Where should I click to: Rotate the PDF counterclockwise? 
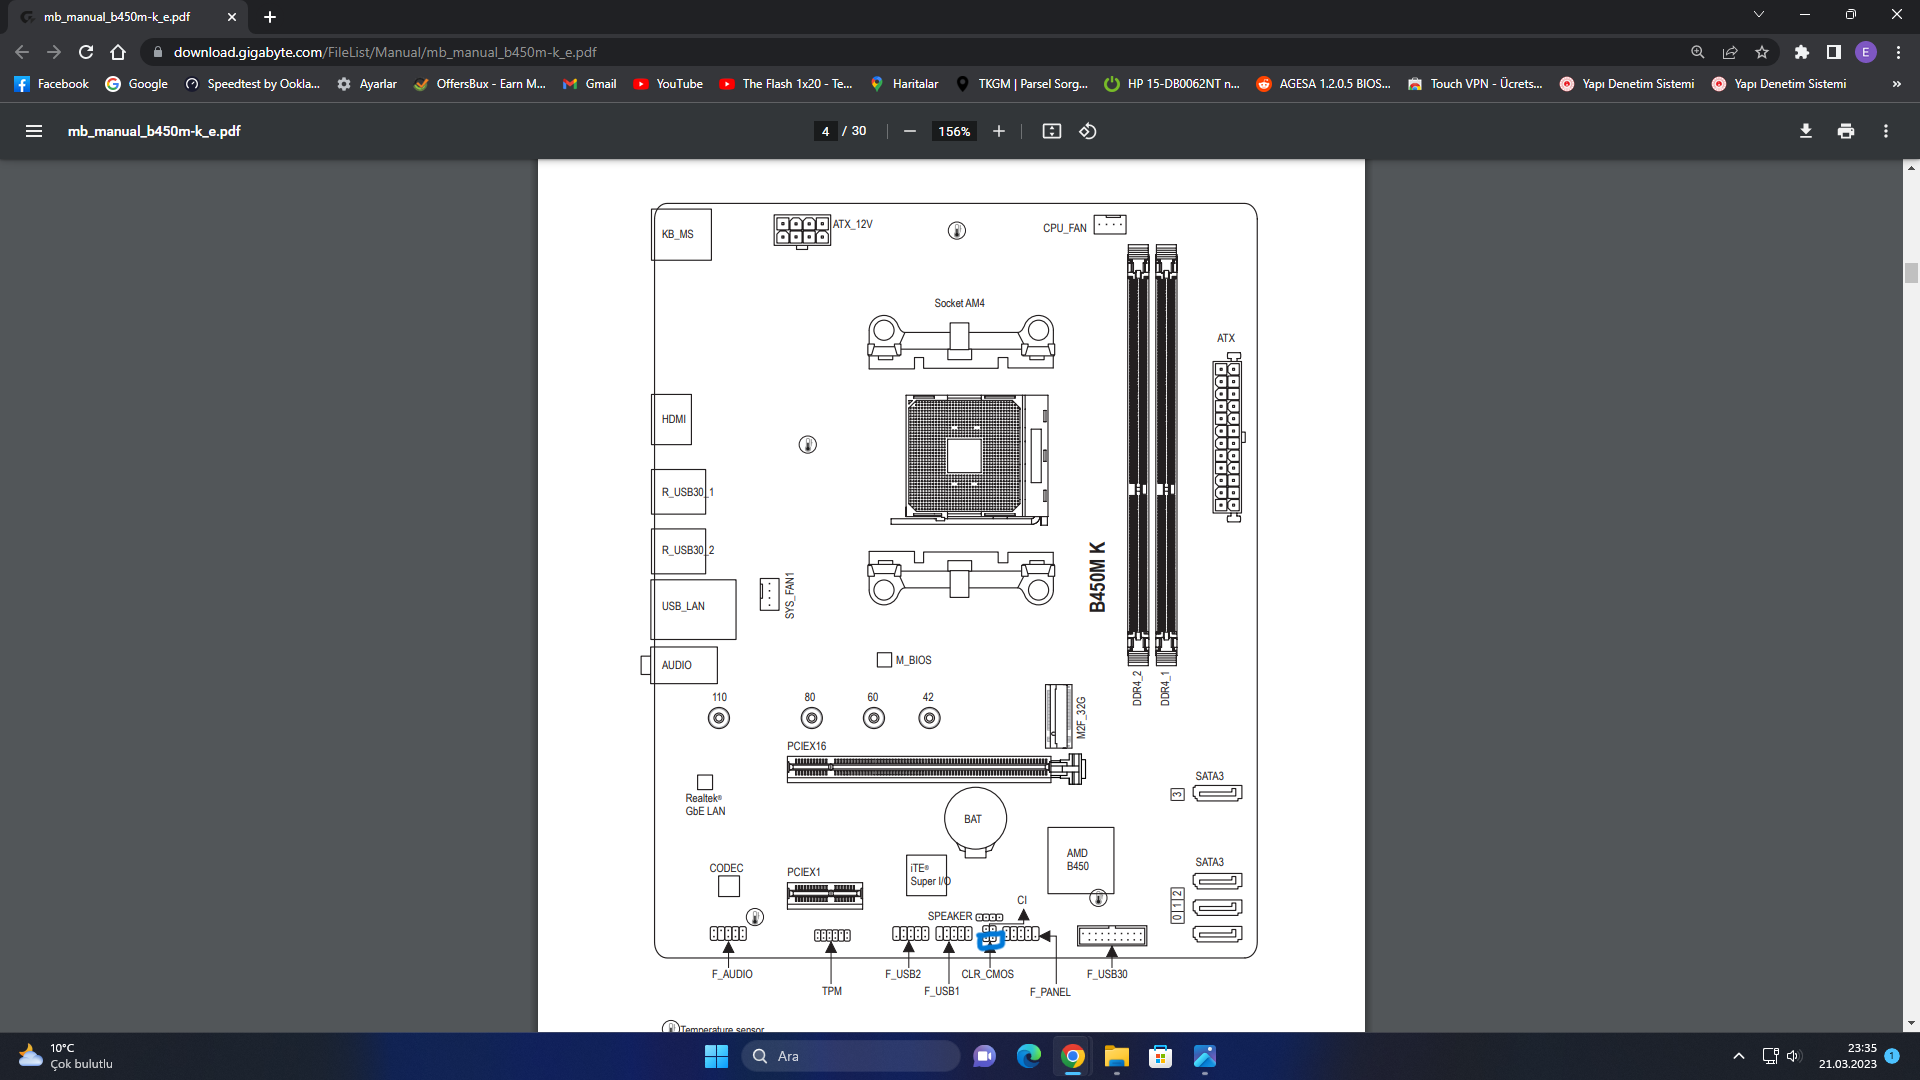tap(1088, 131)
